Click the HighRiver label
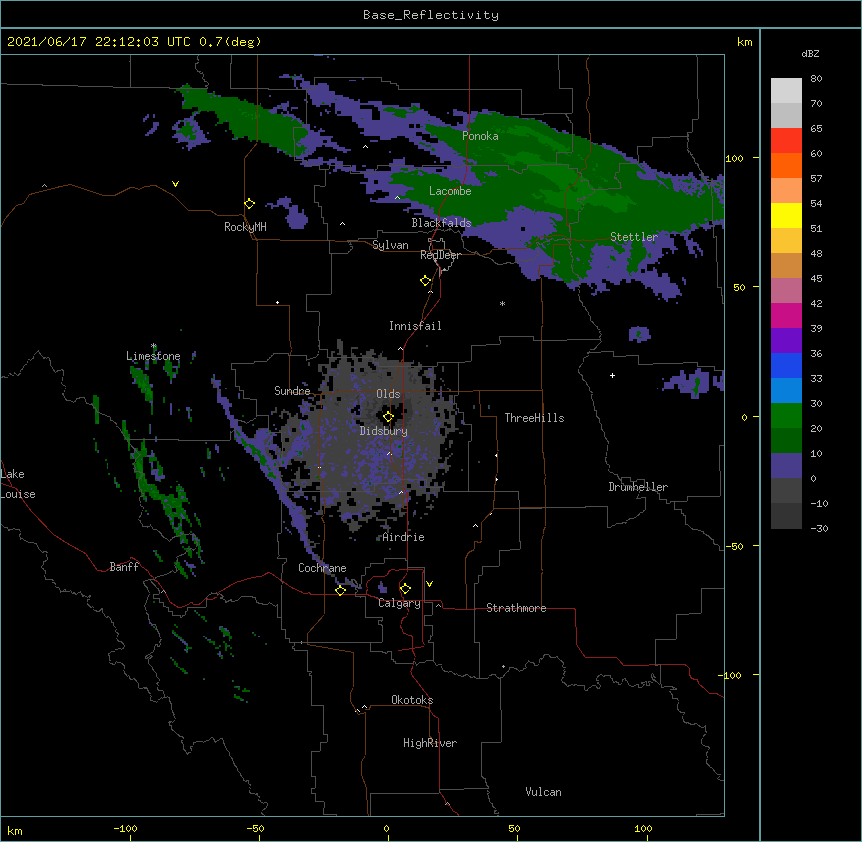Screen dimensions: 862x842 [x=430, y=743]
